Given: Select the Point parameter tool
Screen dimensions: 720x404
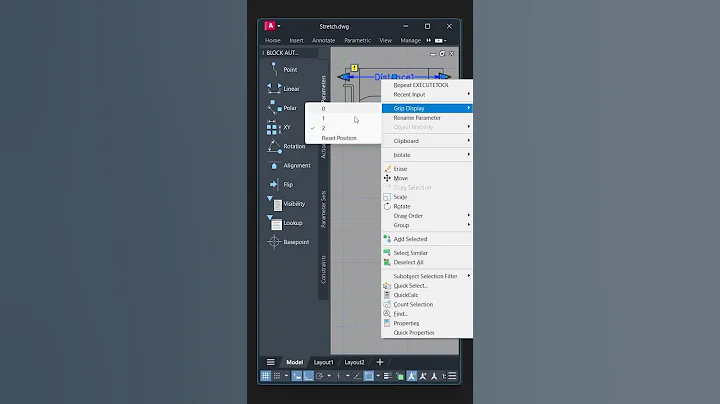Looking at the screenshot, I should click(x=283, y=69).
